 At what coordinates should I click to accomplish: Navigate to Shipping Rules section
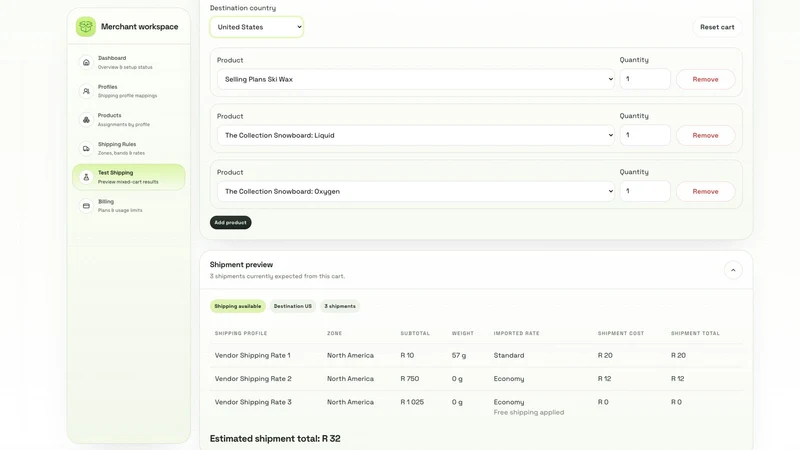129,148
